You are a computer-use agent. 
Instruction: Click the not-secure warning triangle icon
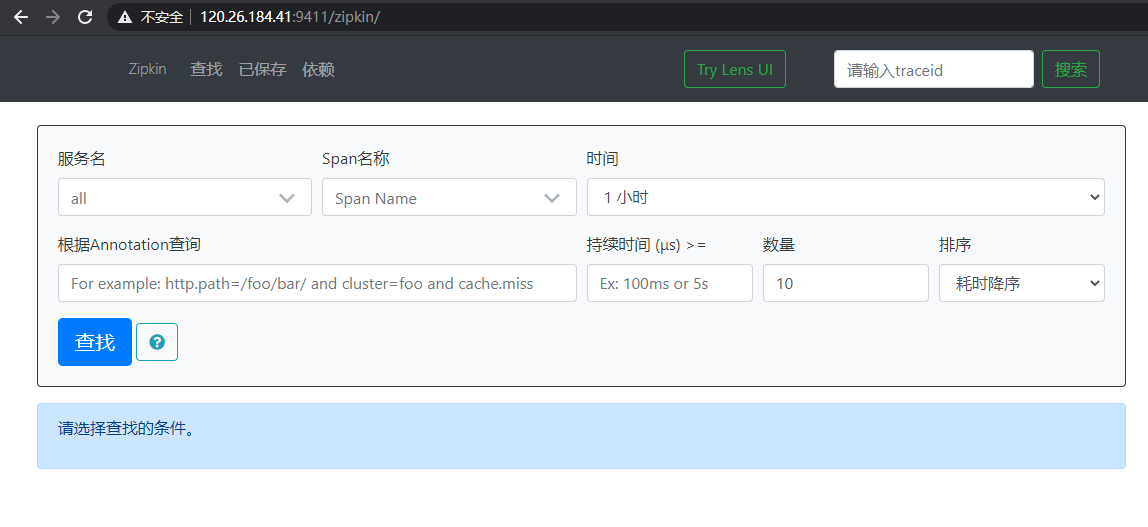[125, 17]
